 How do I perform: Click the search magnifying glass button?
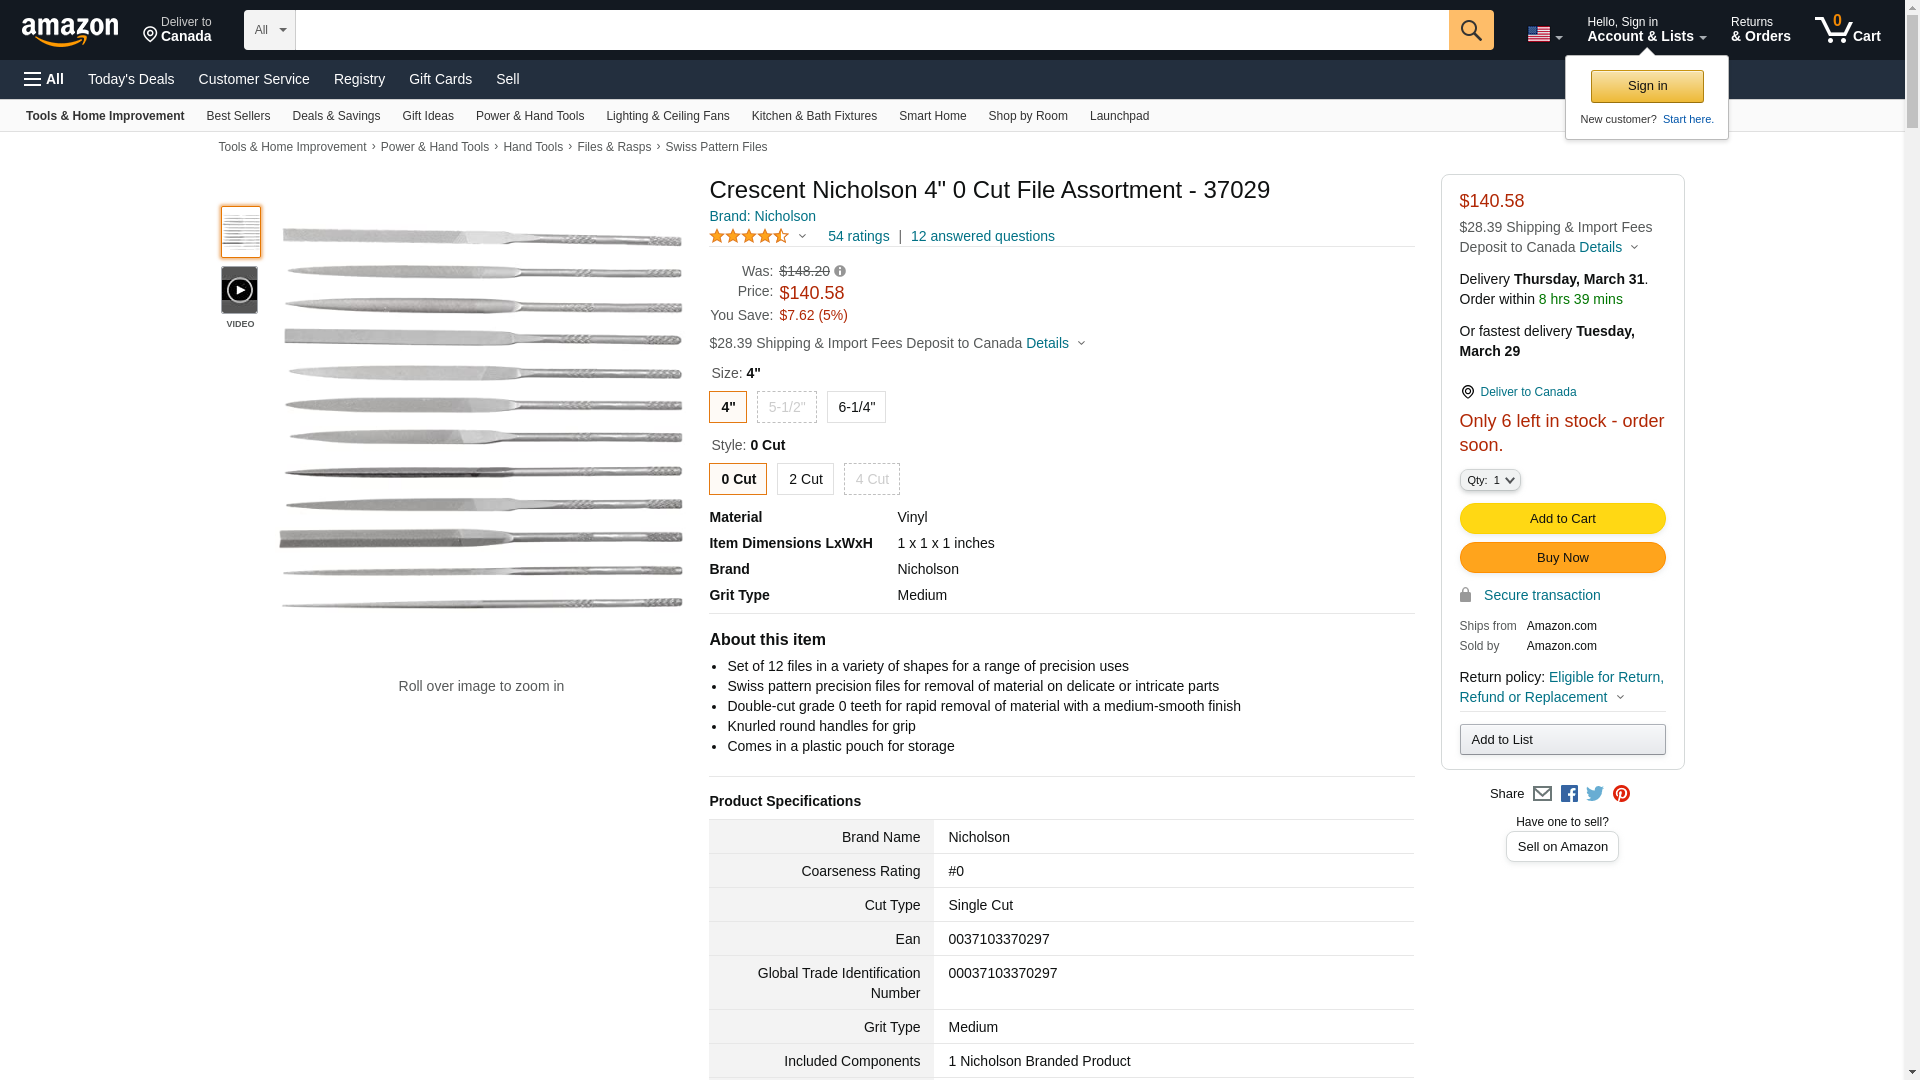(1470, 30)
